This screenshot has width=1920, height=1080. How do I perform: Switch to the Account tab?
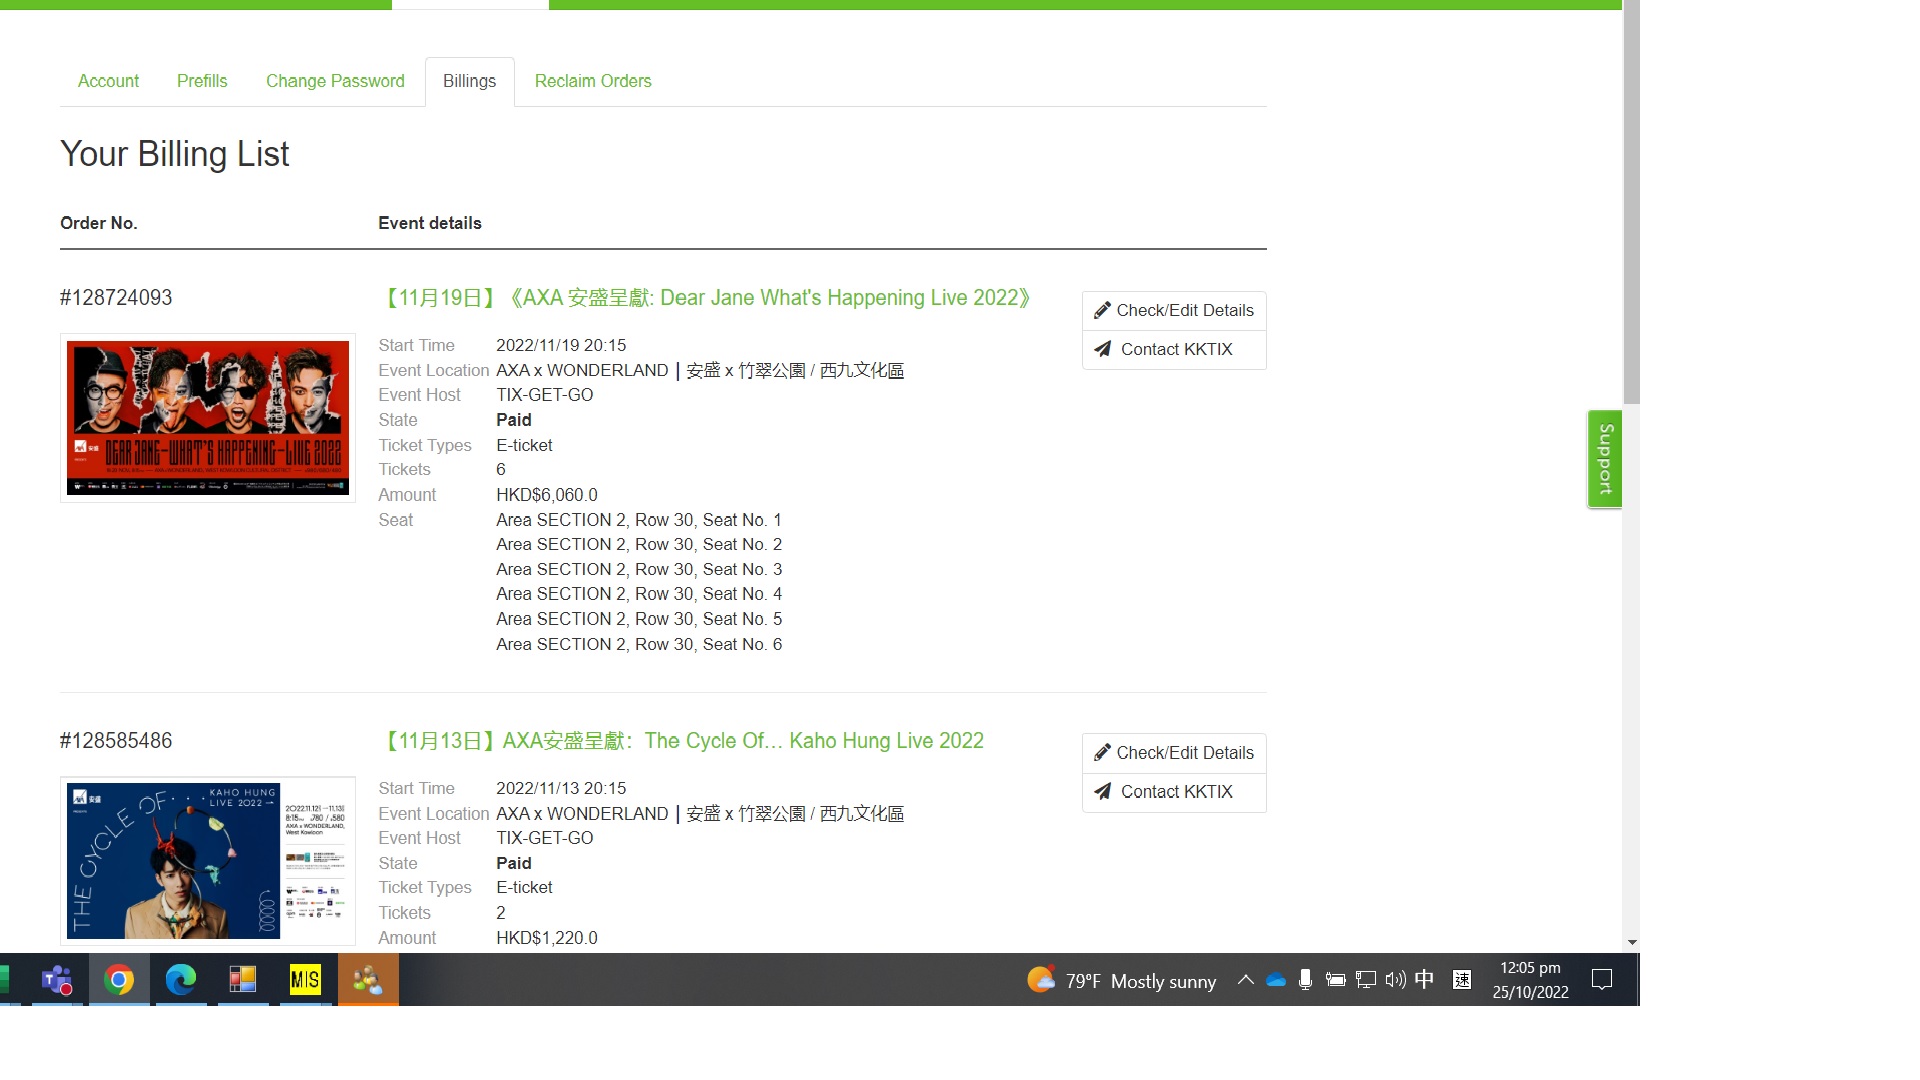(108, 81)
